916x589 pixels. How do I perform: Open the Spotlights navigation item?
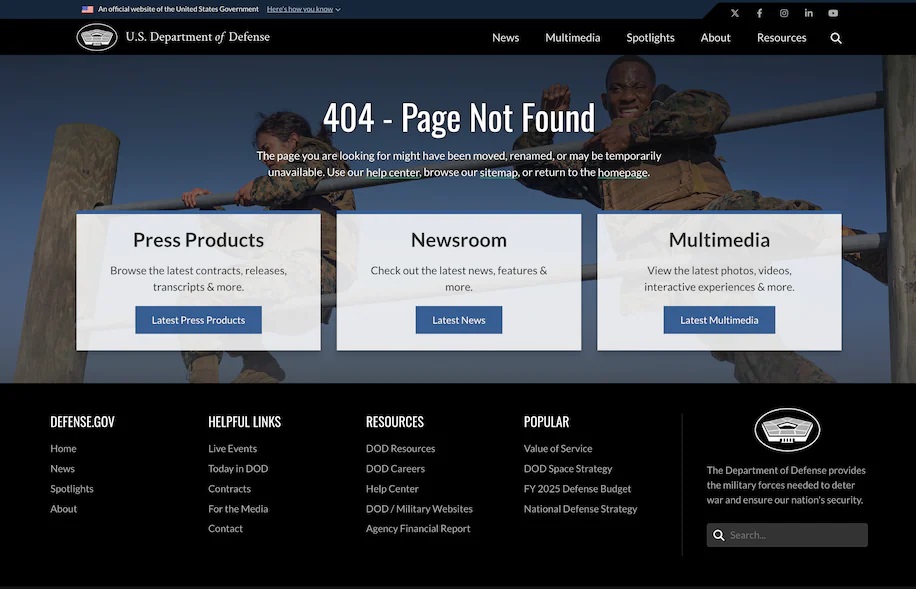(x=650, y=38)
